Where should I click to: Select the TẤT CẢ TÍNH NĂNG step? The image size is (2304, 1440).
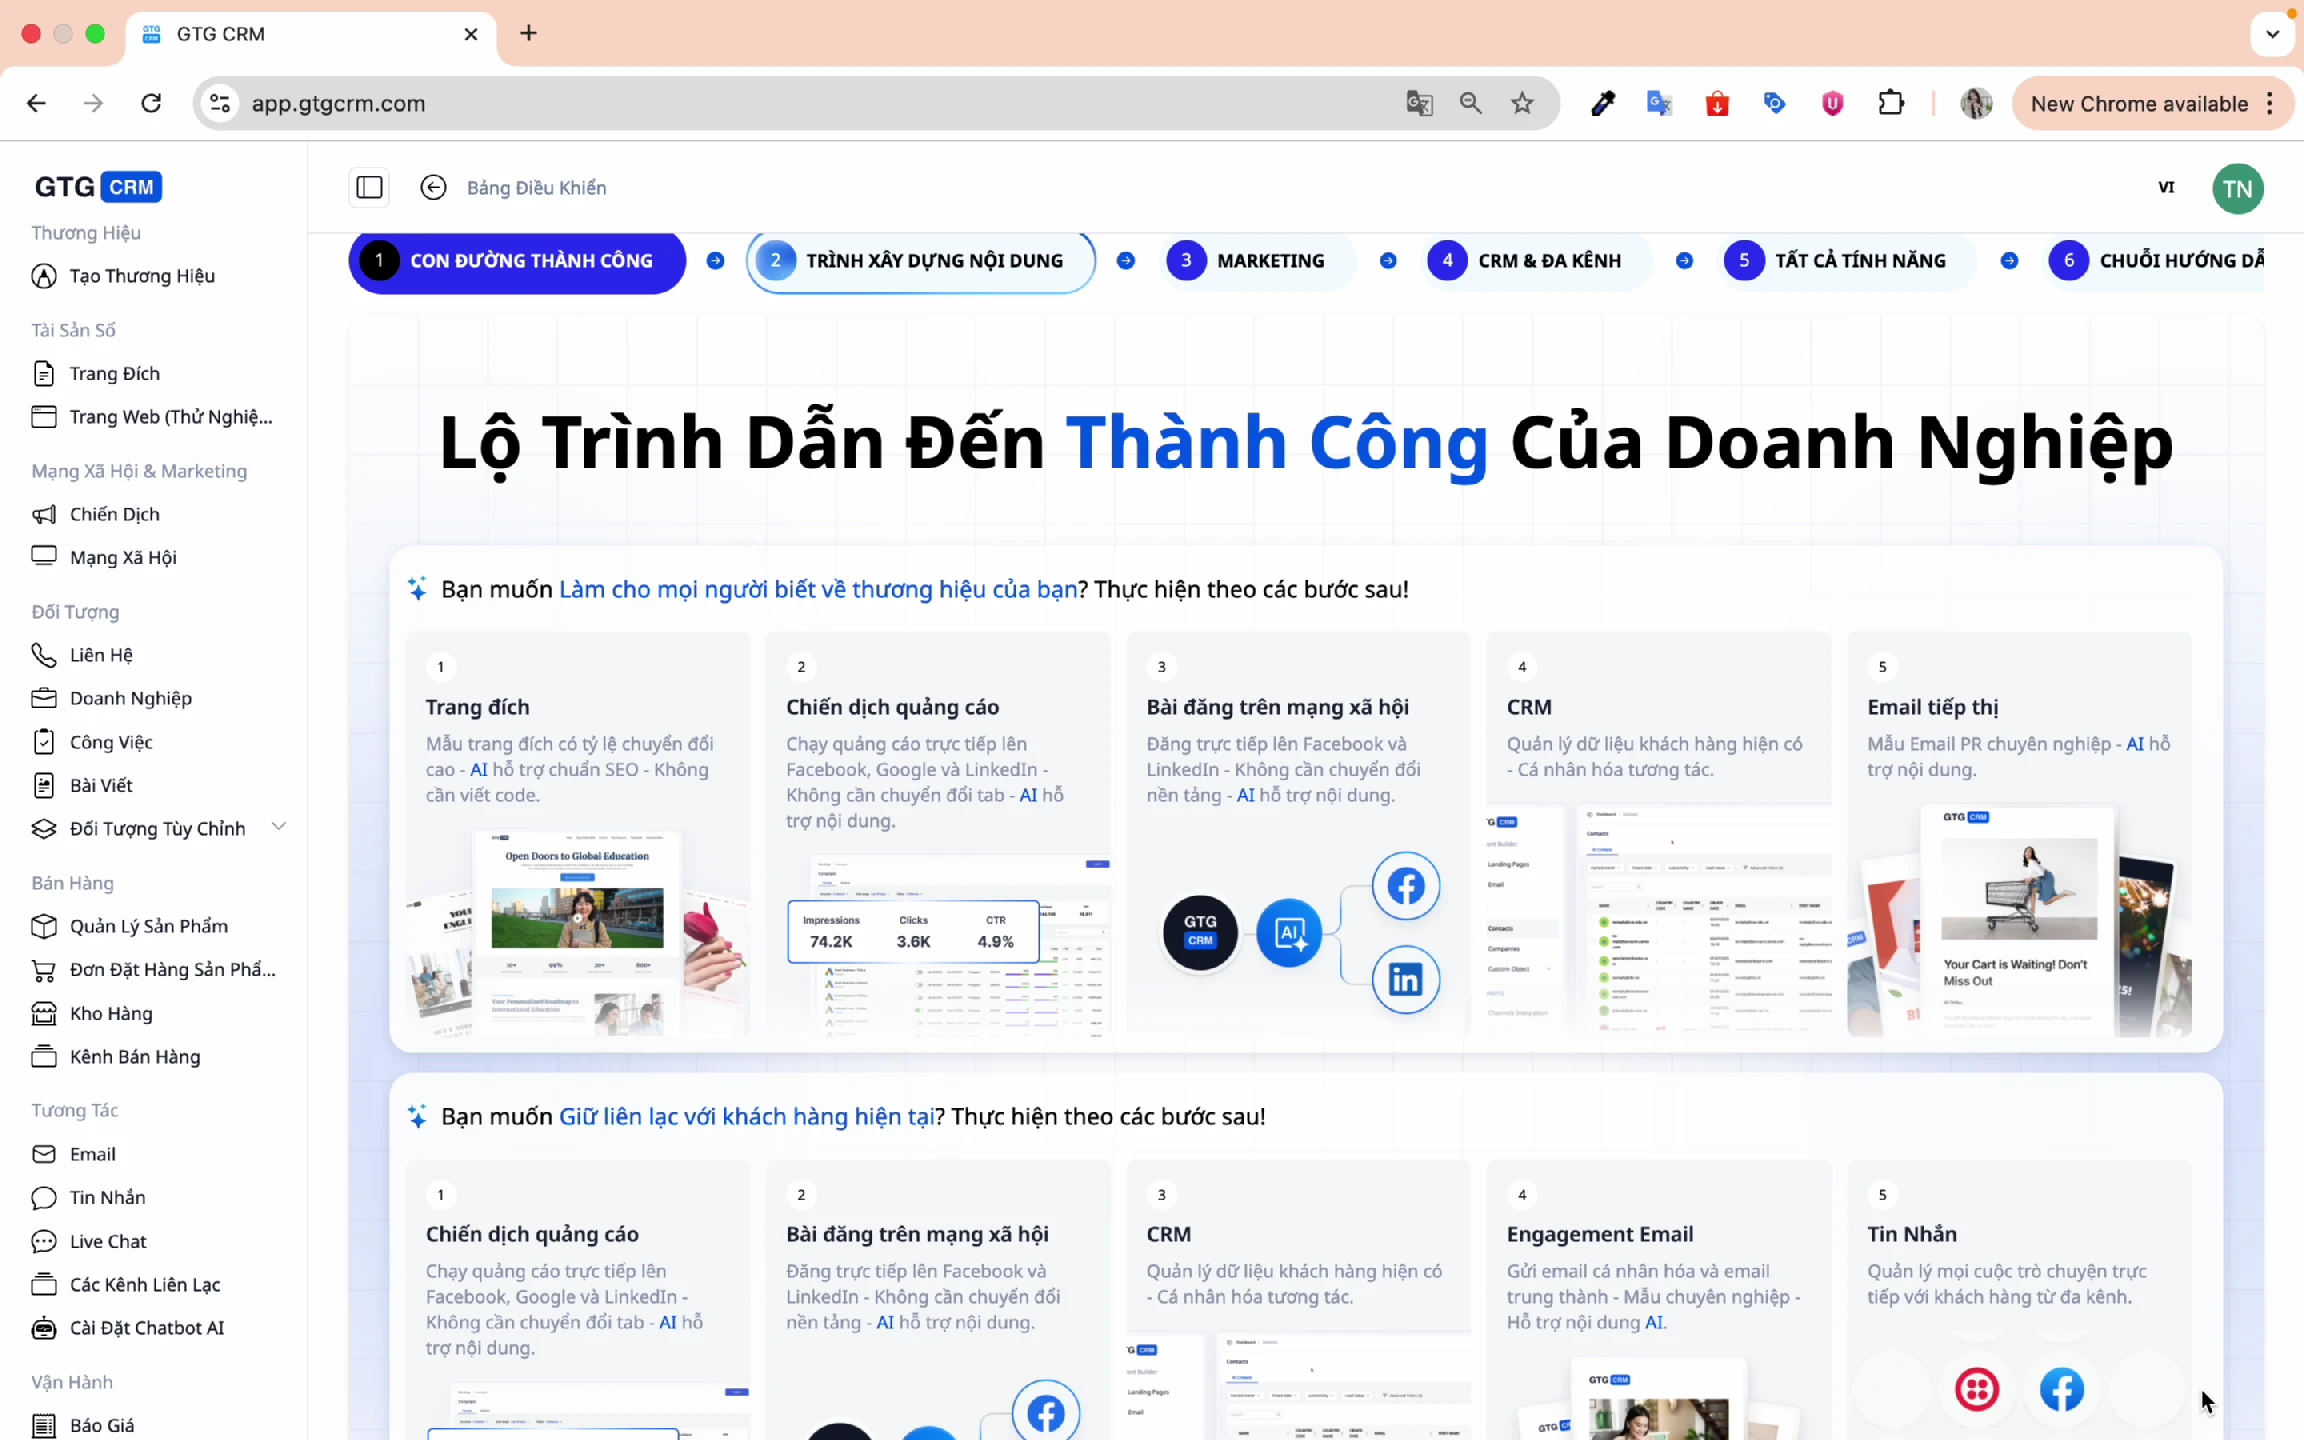pyautogui.click(x=1845, y=261)
